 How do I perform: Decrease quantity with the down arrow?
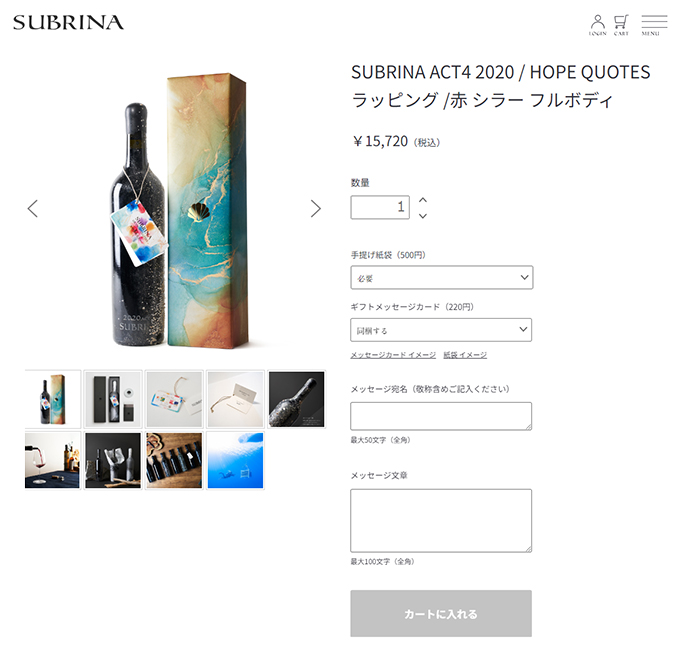pyautogui.click(x=423, y=216)
